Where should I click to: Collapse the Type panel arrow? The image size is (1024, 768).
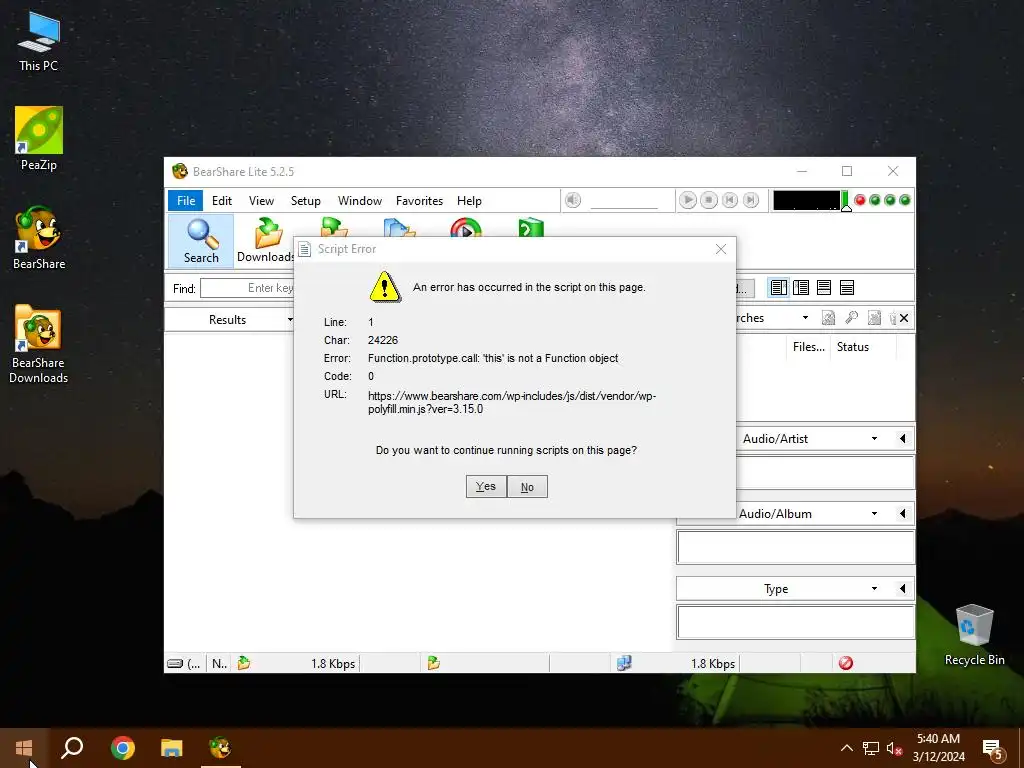tap(903, 589)
